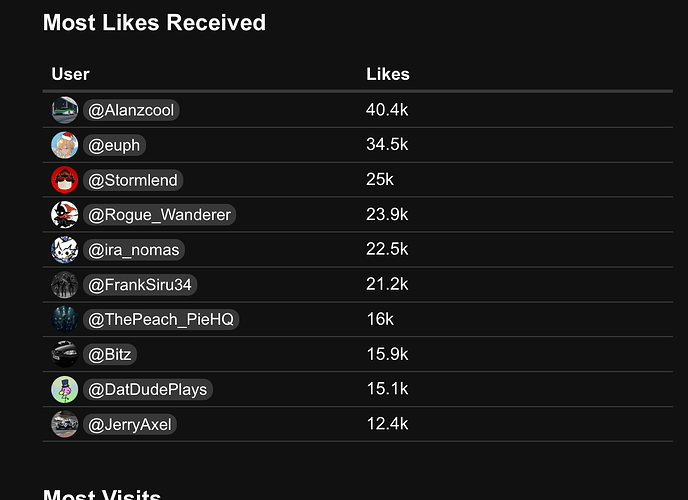This screenshot has height=500, width=688.
Task: Click FrankSiru34's avatar icon
Action: coord(65,285)
